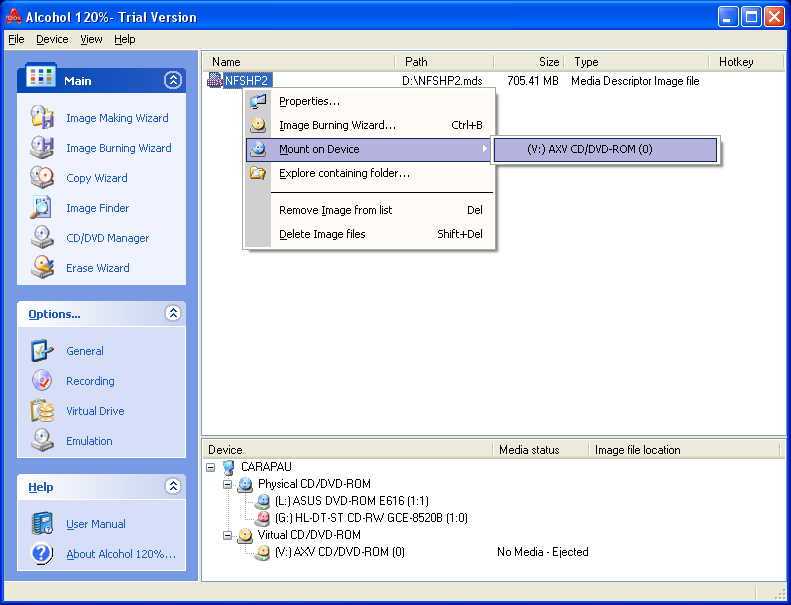Collapse the Main panel chevron
Screen dimensions: 791x605
pyautogui.click(x=173, y=80)
